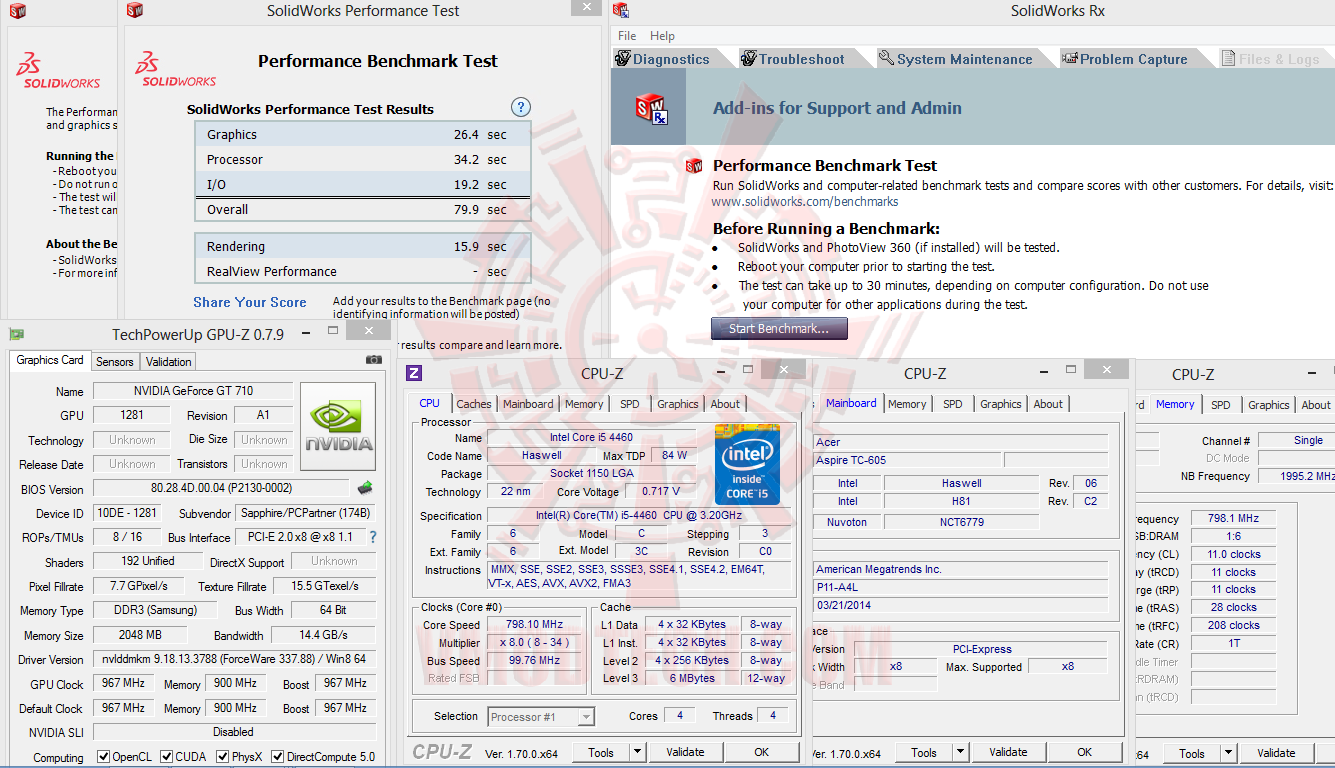Click the Graphics result row showing 26.4 sec
The image size is (1335, 768).
coord(363,134)
